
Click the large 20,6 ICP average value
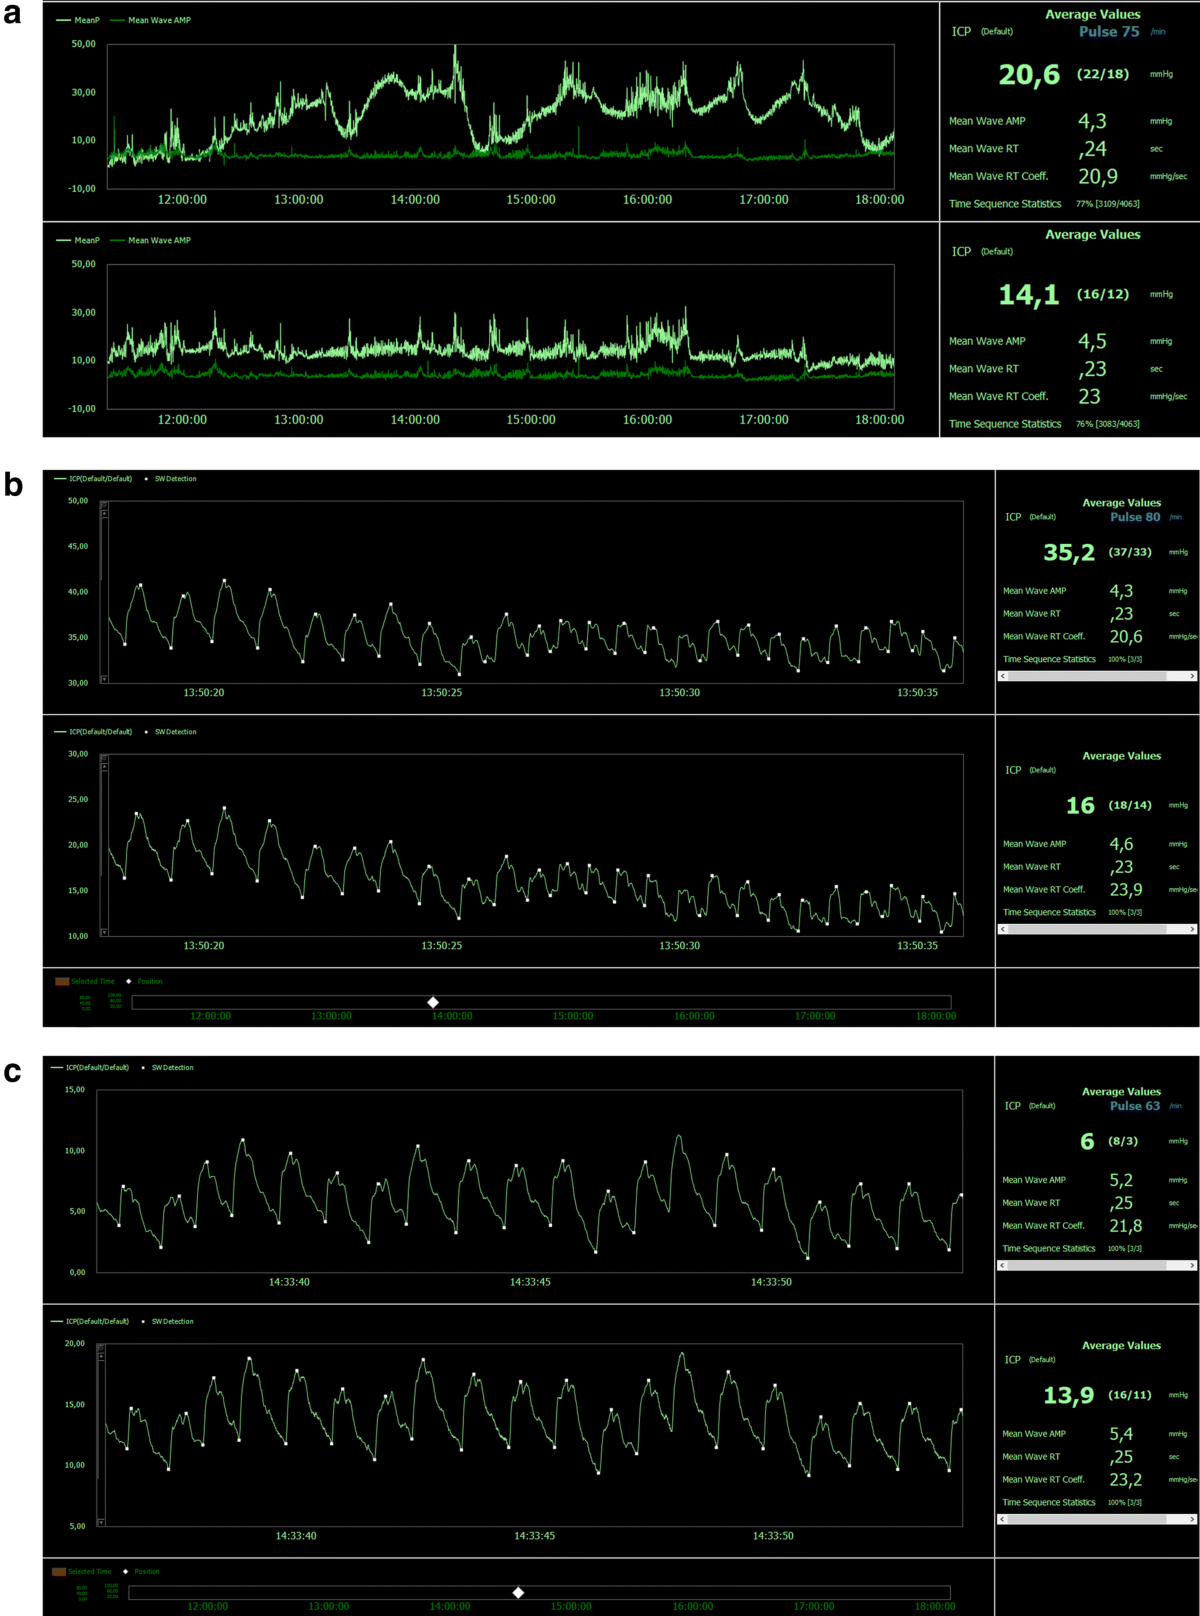pyautogui.click(x=1028, y=75)
